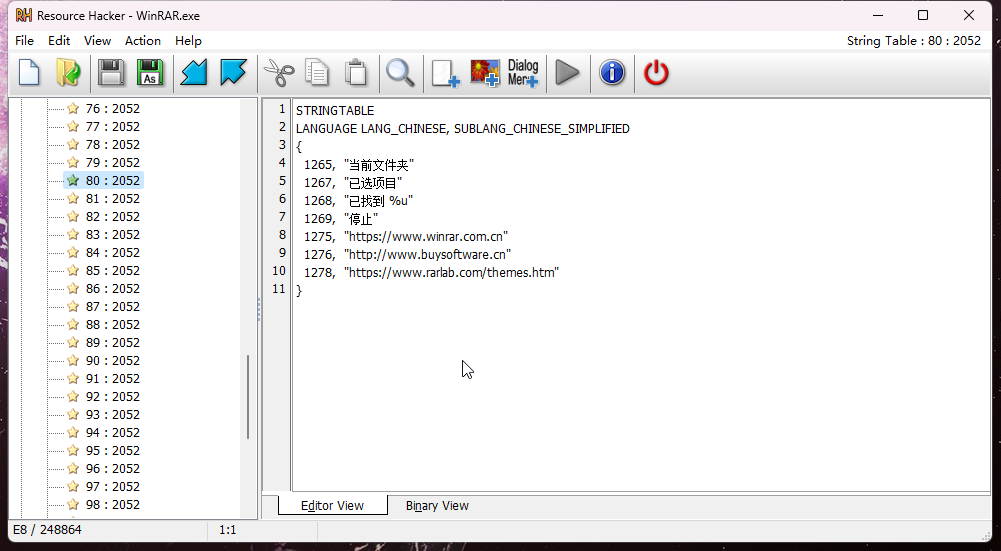The image size is (1001, 551).
Task: Select tree item 84 : 2052
Action: pos(113,253)
